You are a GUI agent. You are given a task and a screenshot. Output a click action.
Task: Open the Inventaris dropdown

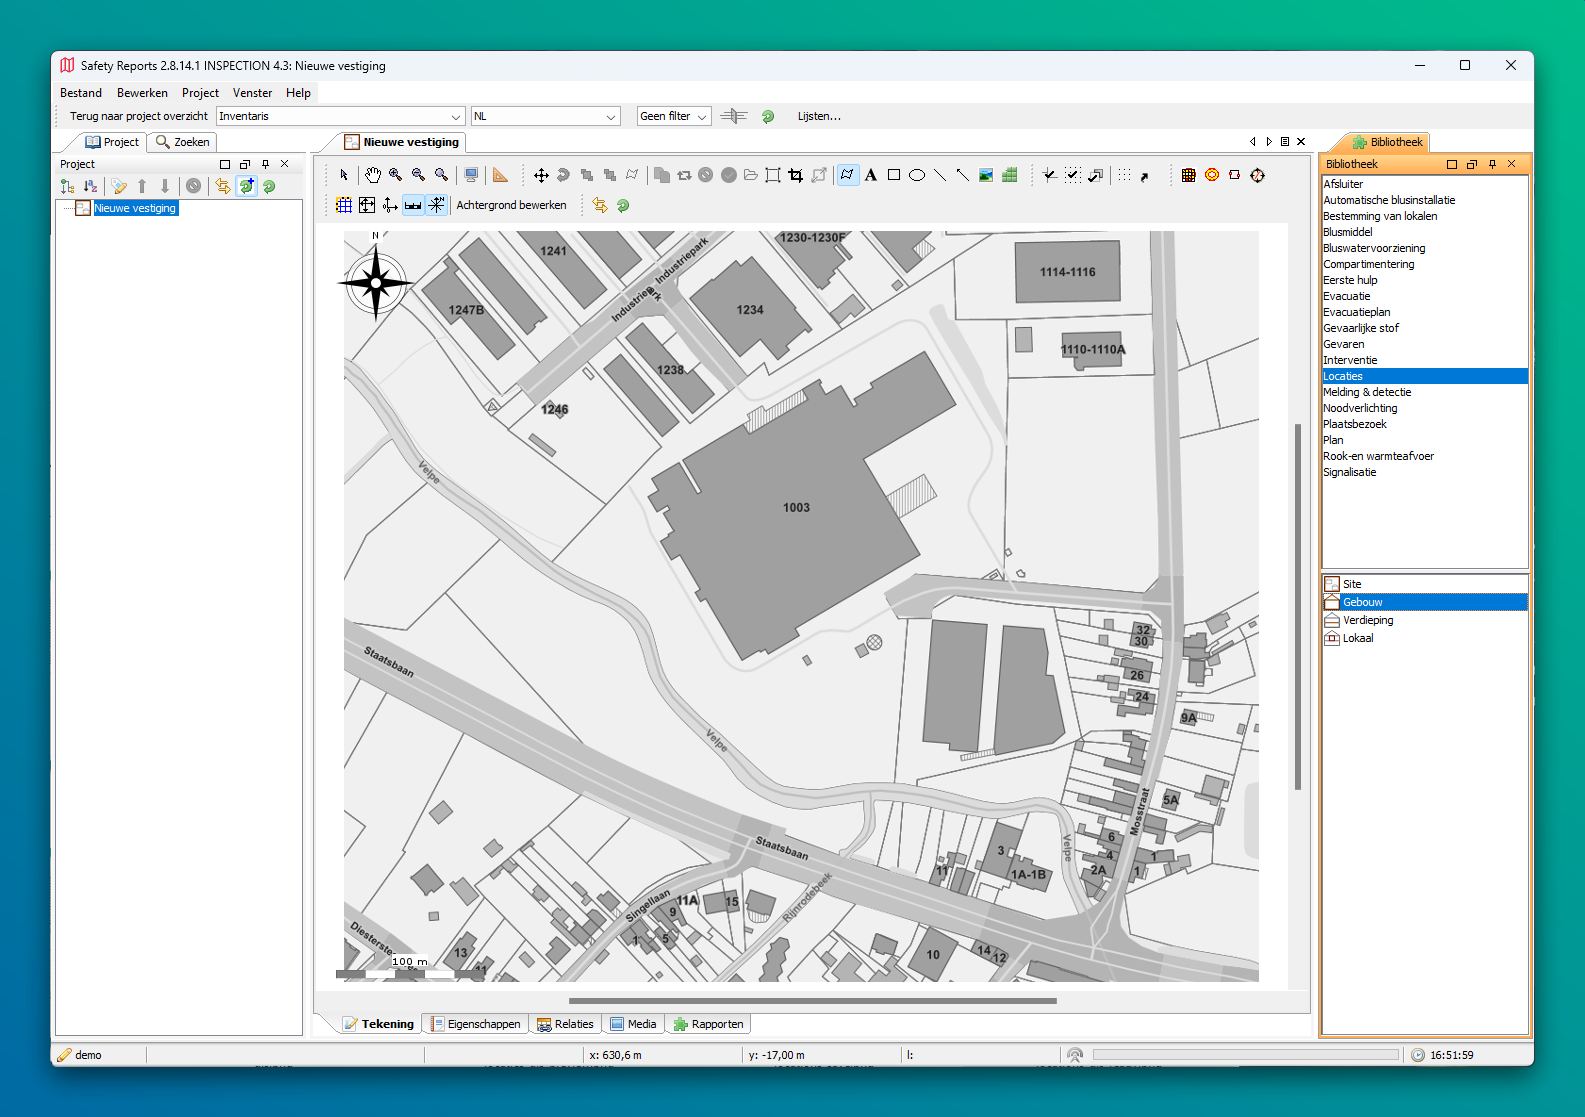tap(340, 116)
